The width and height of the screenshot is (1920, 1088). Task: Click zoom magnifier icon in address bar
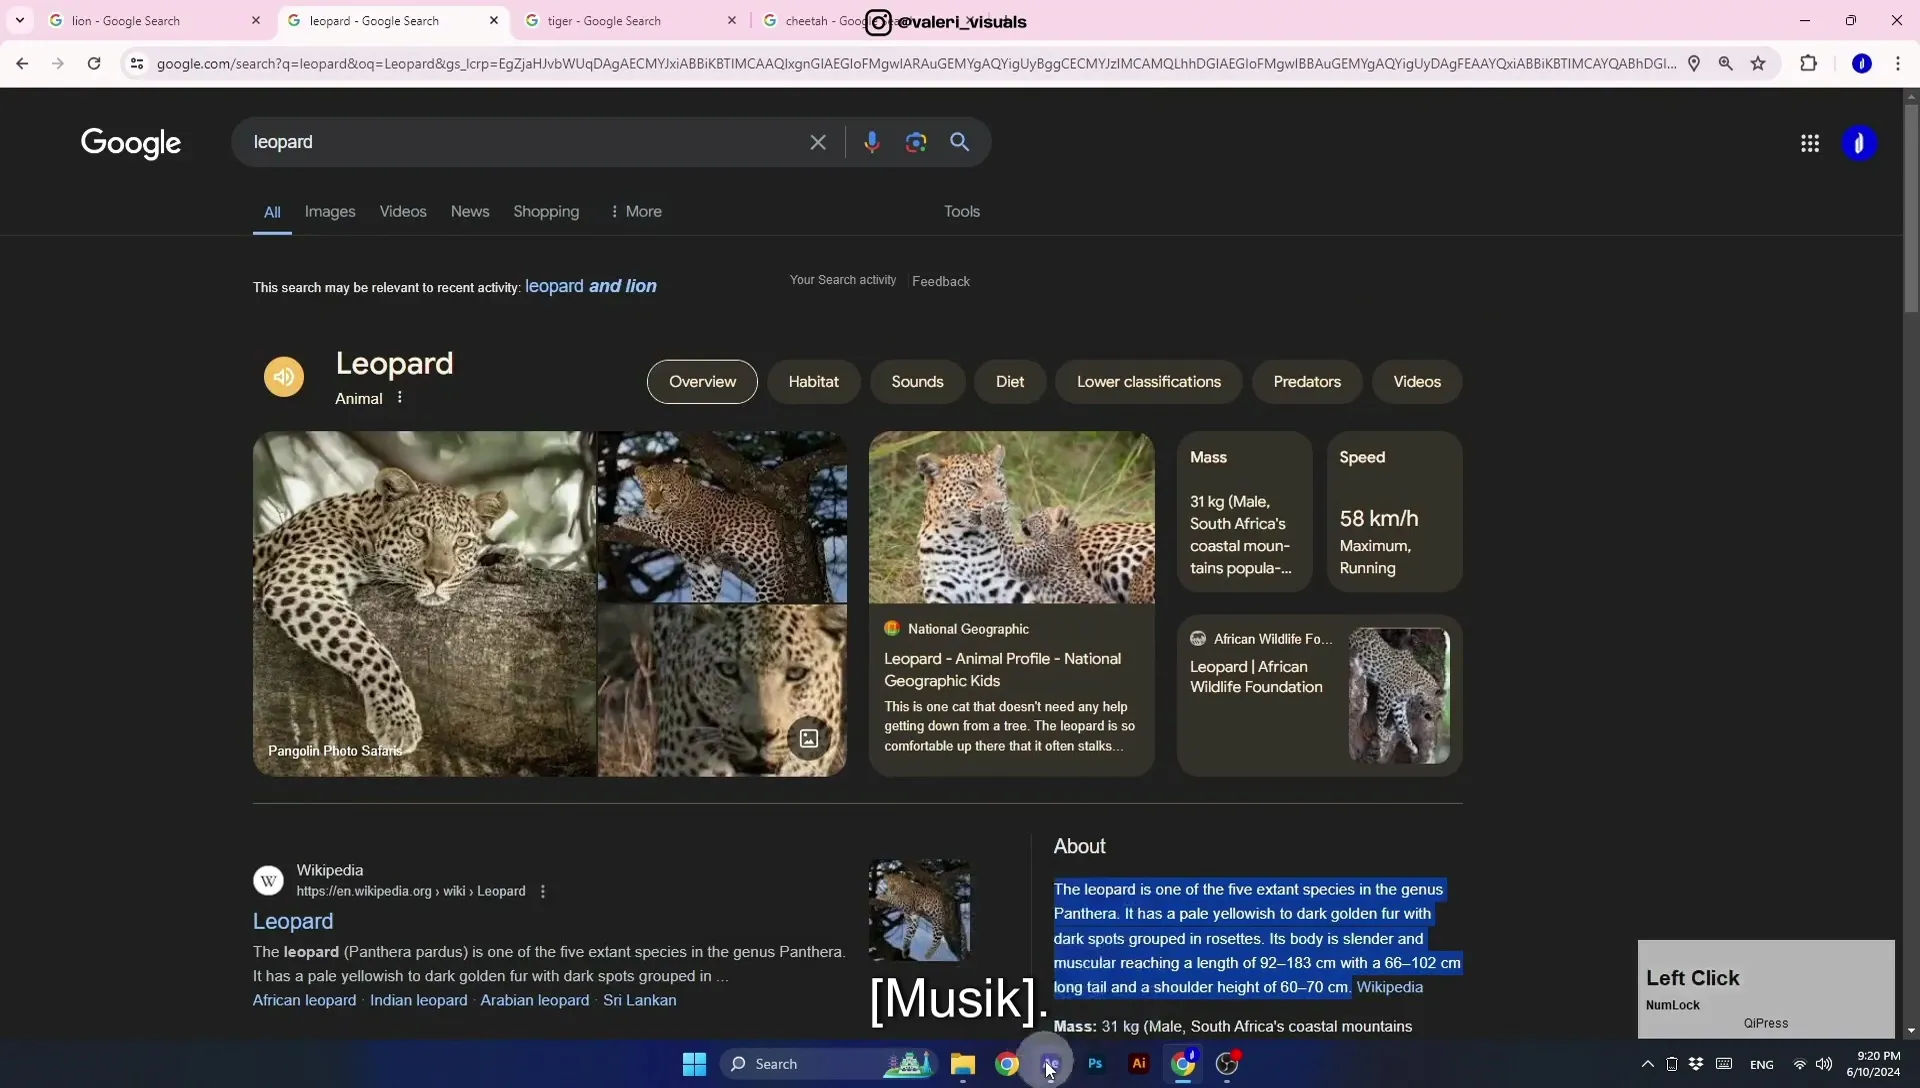[x=1726, y=64]
